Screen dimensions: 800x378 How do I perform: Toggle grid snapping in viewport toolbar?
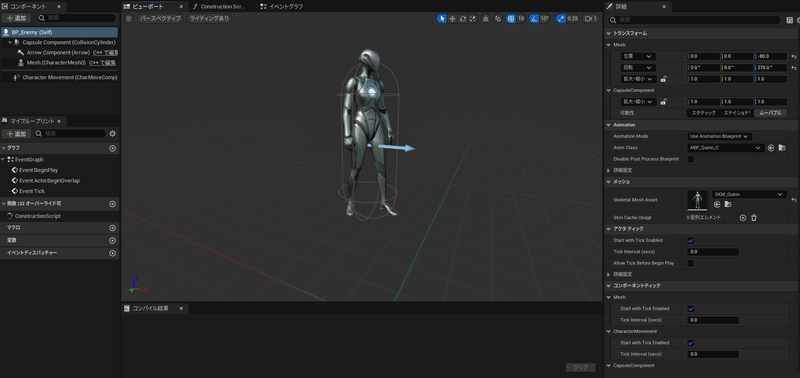pyautogui.click(x=511, y=18)
